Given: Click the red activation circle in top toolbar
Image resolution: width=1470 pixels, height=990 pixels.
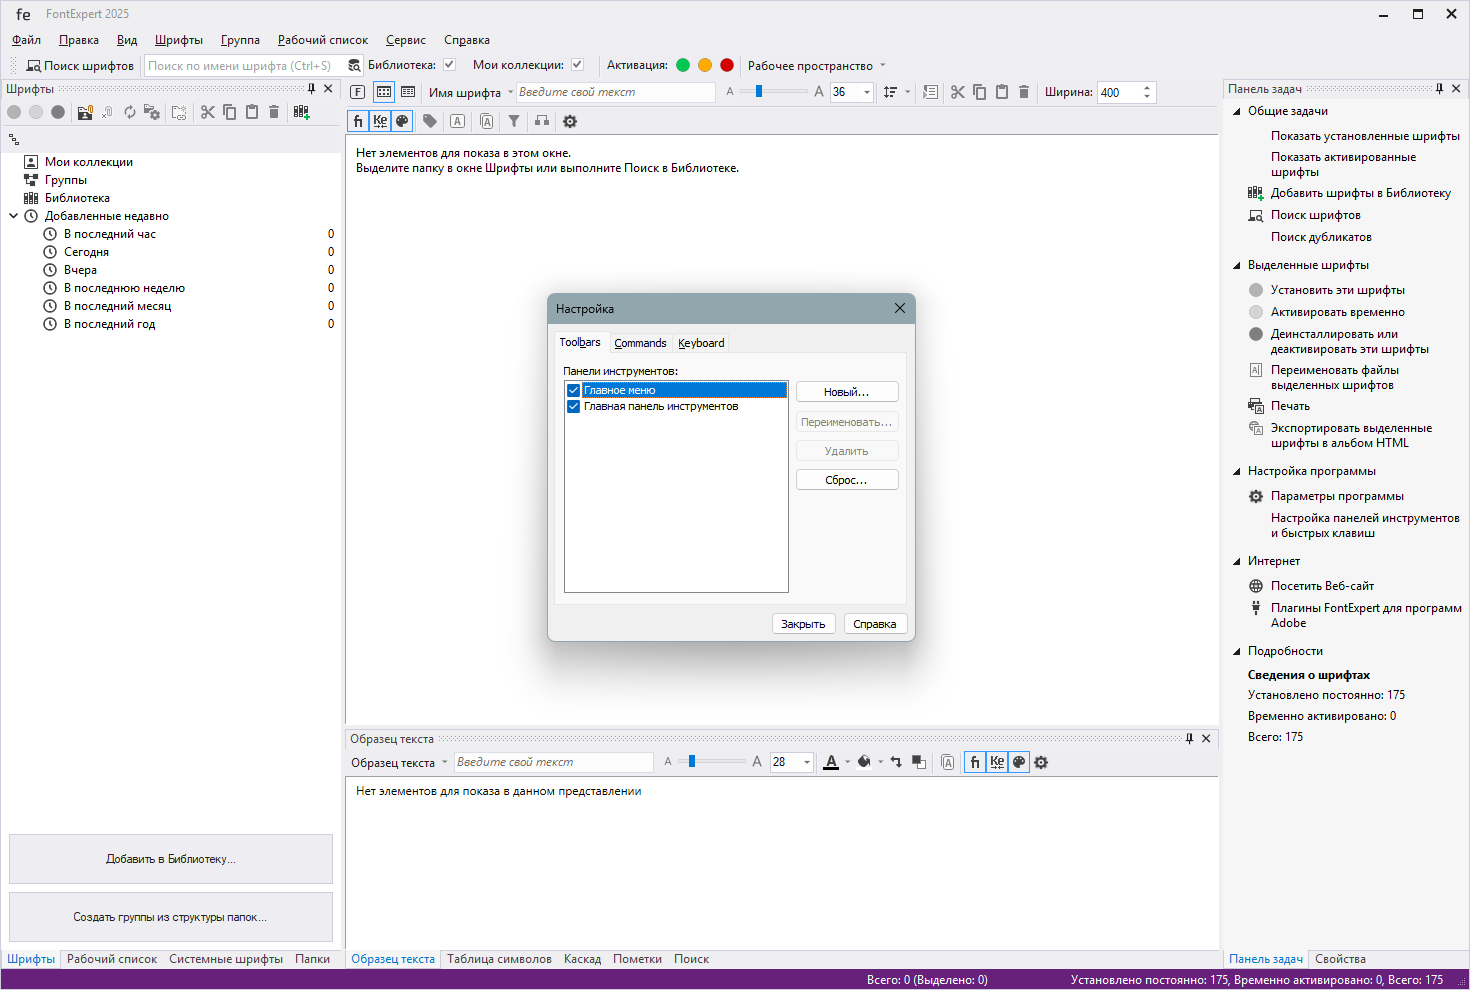Looking at the screenshot, I should click(727, 65).
